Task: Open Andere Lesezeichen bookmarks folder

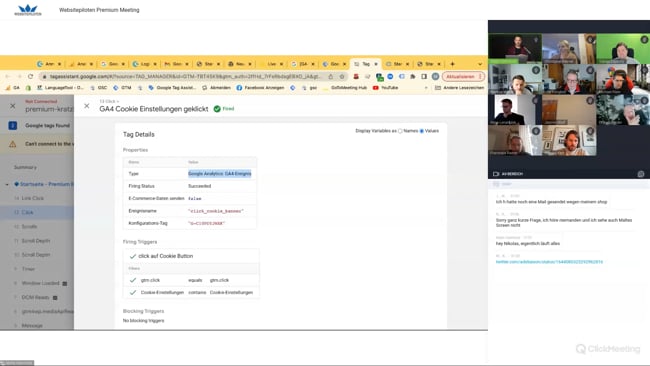Action: pyautogui.click(x=459, y=88)
